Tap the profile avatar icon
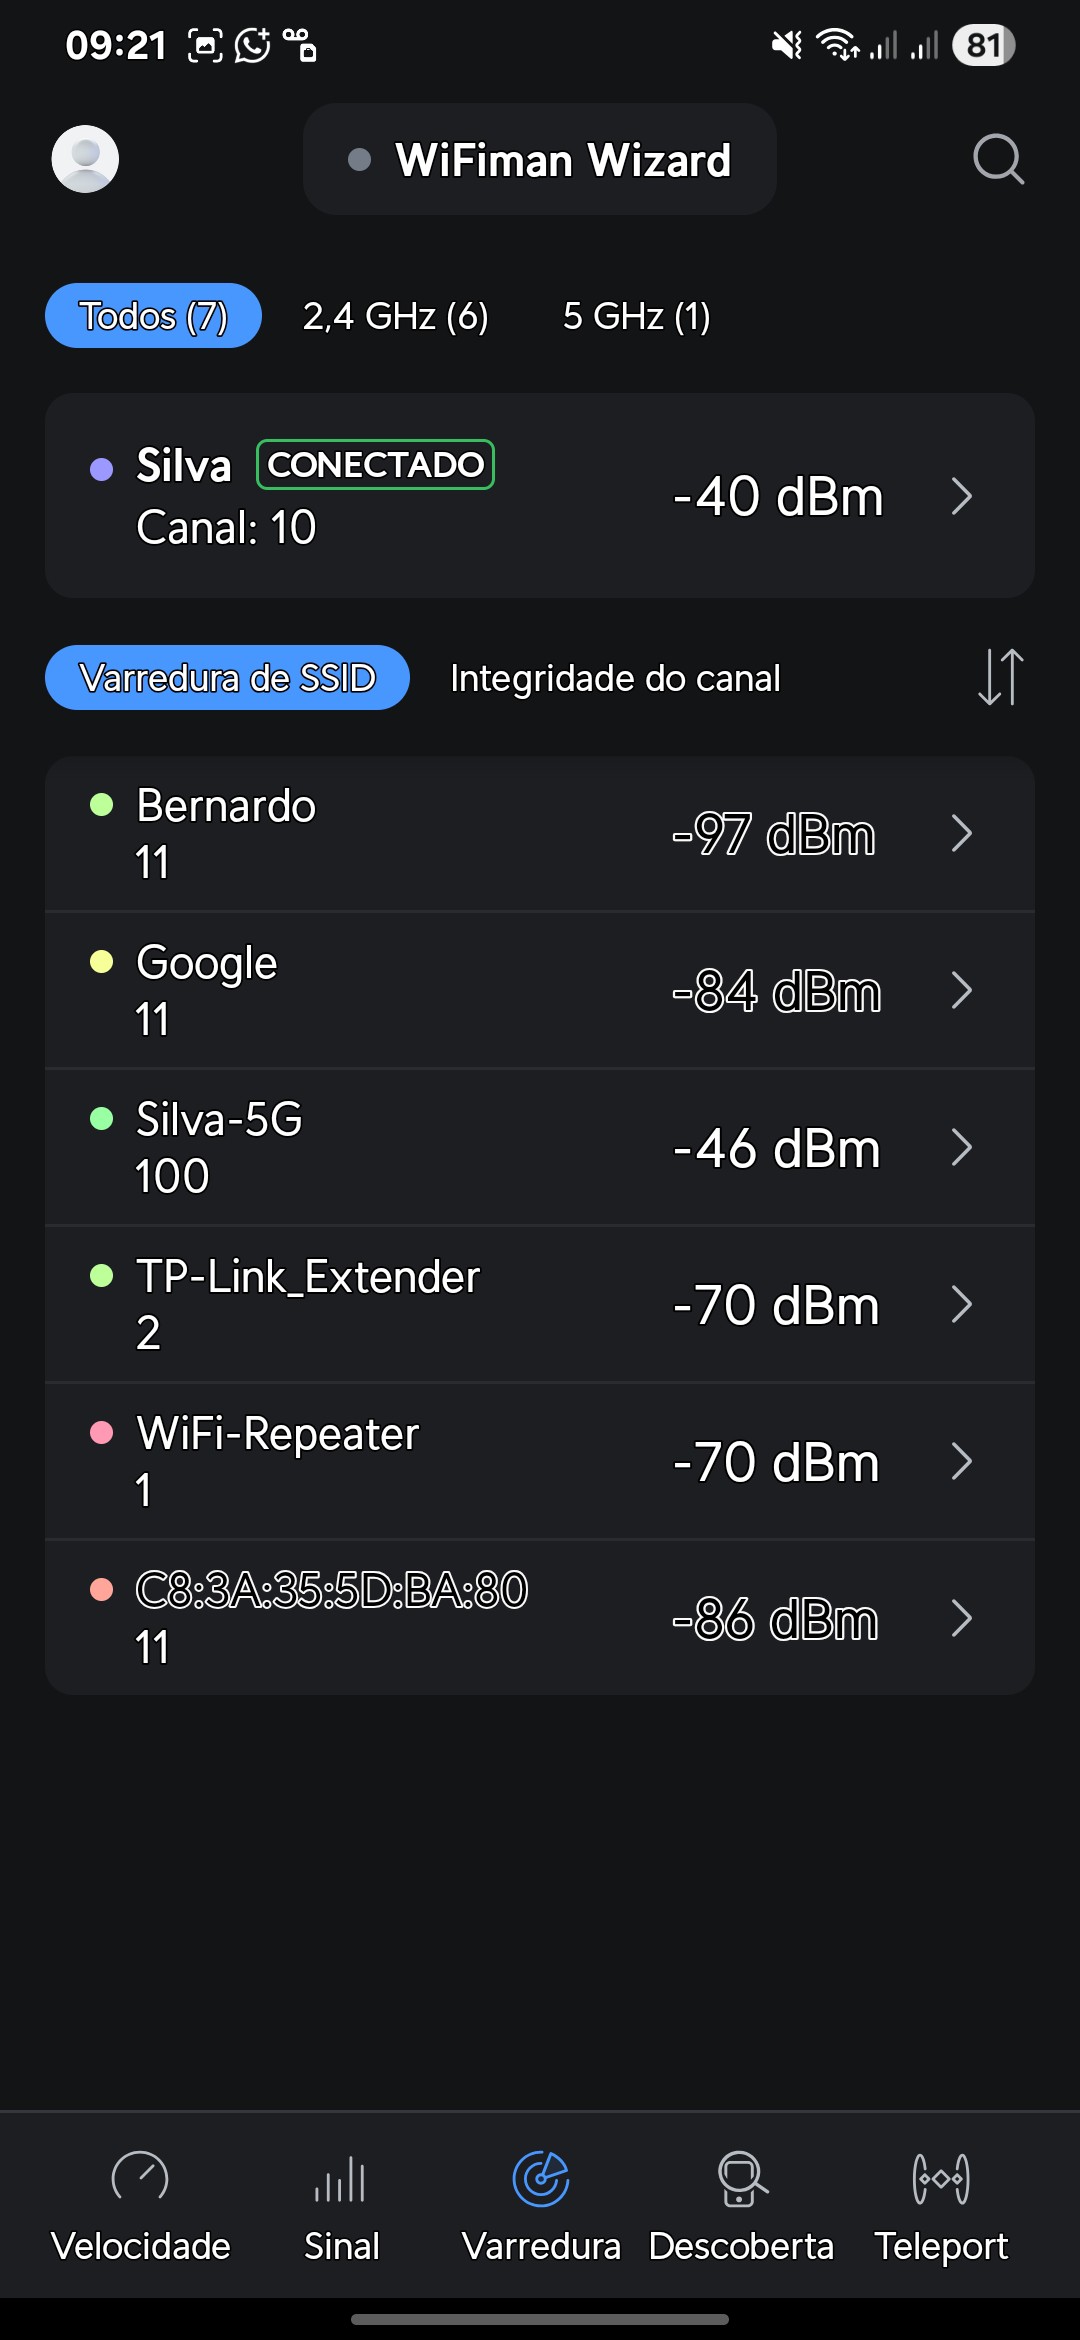Viewport: 1080px width, 2340px height. pos(85,159)
